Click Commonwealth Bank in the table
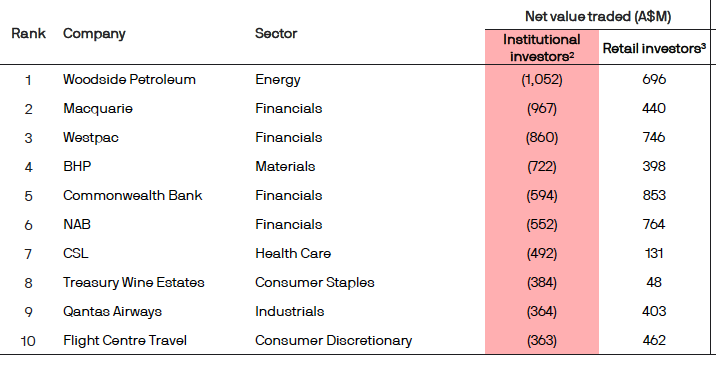The height and width of the screenshot is (365, 716). point(132,196)
